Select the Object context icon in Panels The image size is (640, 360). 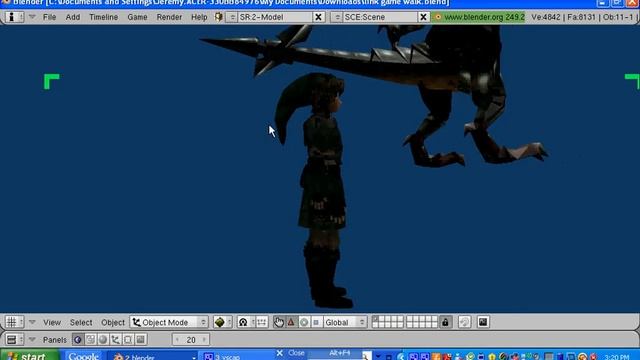coord(116,340)
